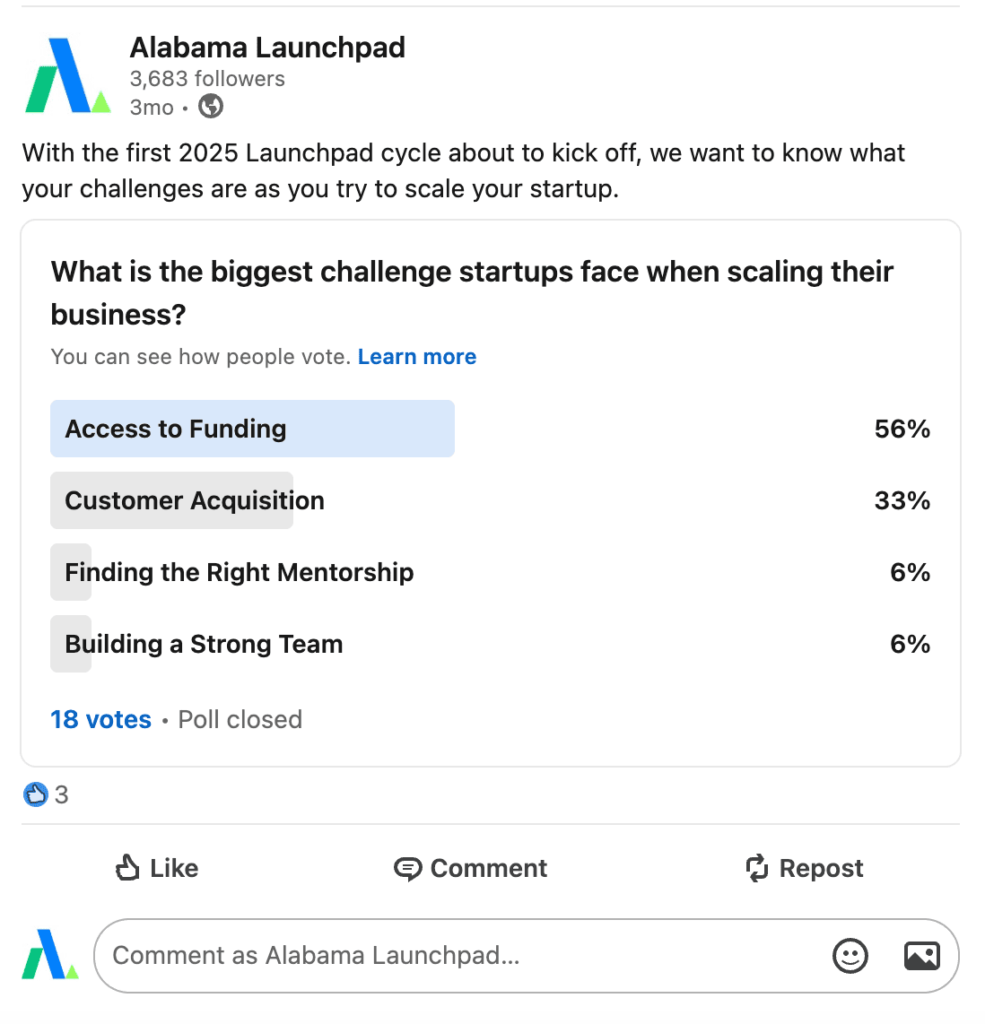
Task: Select the Customer Acquisition poll option
Action: [195, 501]
